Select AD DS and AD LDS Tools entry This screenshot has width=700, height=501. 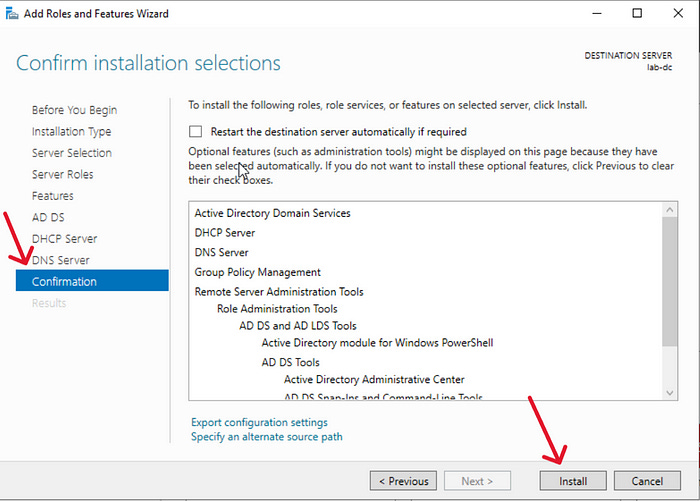tap(298, 326)
